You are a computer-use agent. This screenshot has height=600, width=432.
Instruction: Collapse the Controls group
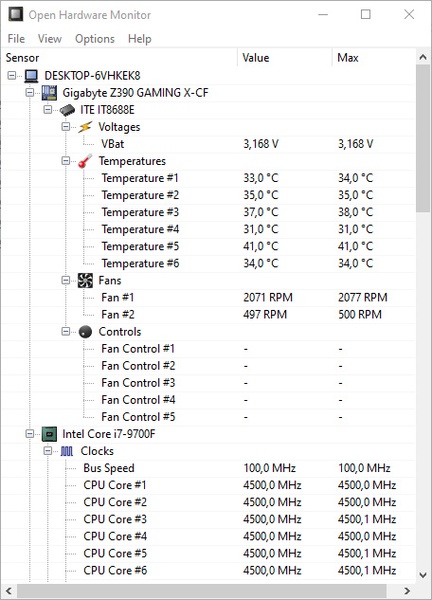pyautogui.click(x=66, y=331)
